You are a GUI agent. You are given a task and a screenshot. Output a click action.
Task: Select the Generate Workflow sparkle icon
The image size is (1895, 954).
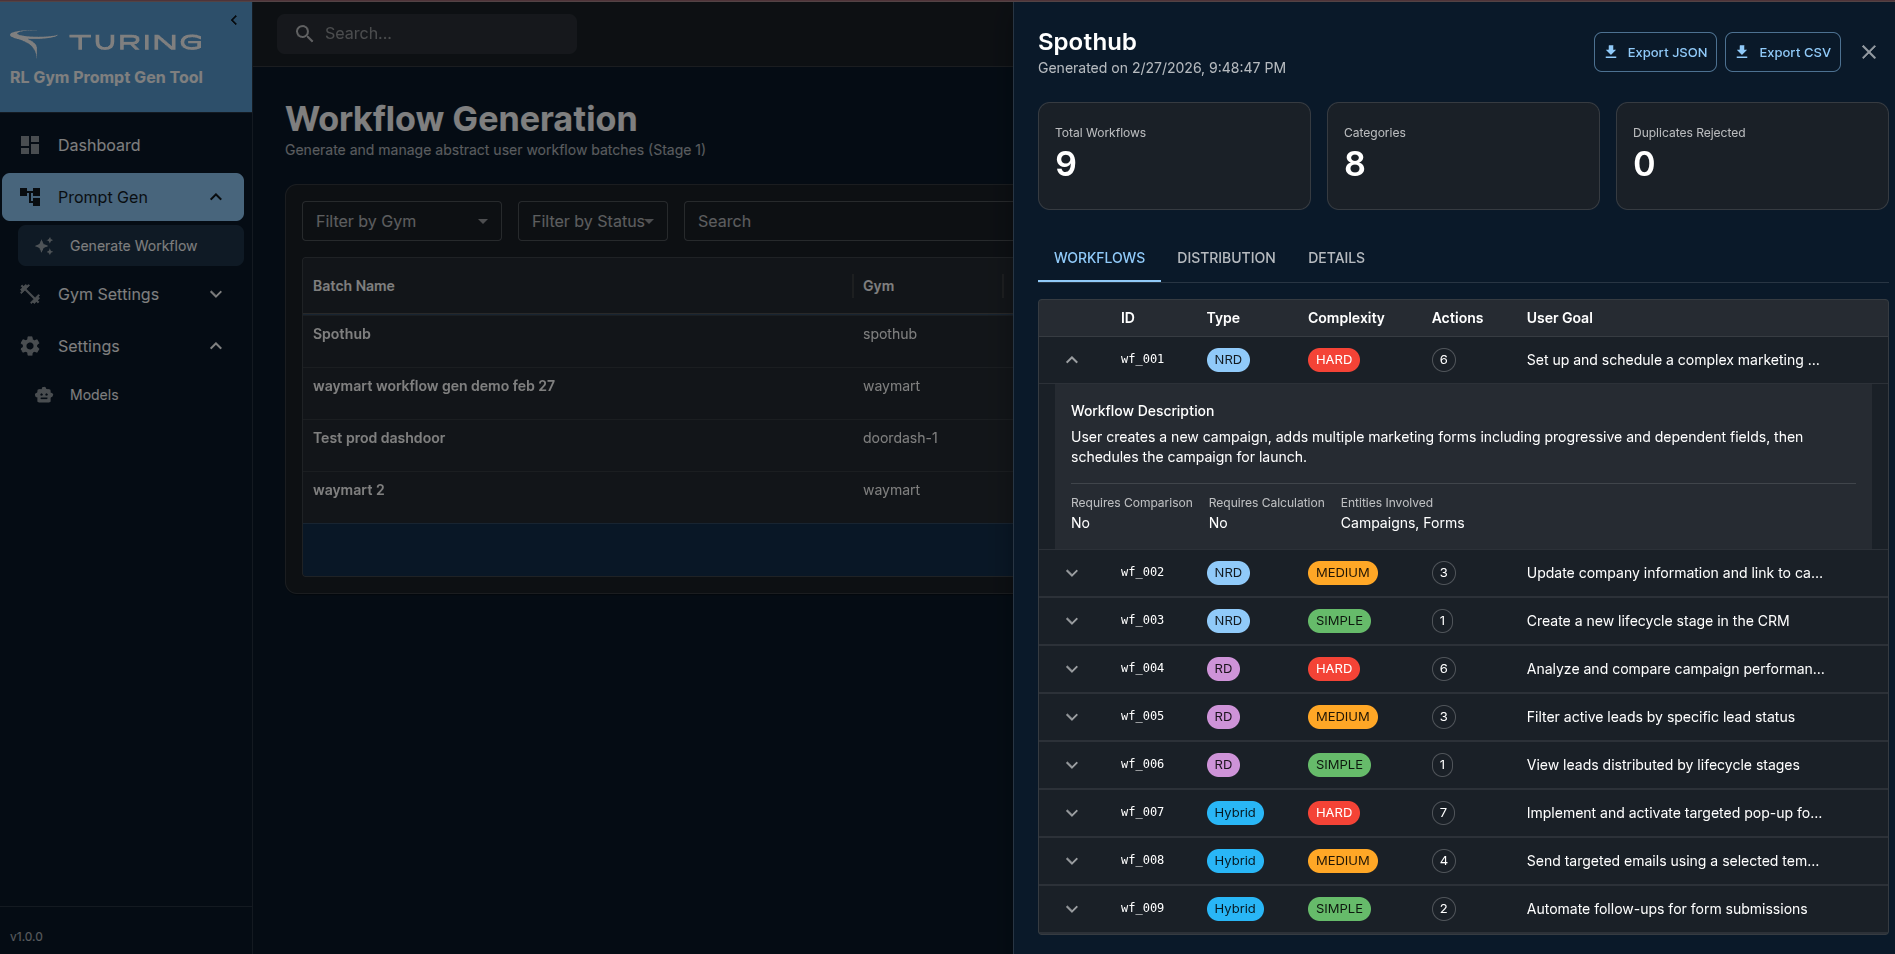[x=43, y=245]
